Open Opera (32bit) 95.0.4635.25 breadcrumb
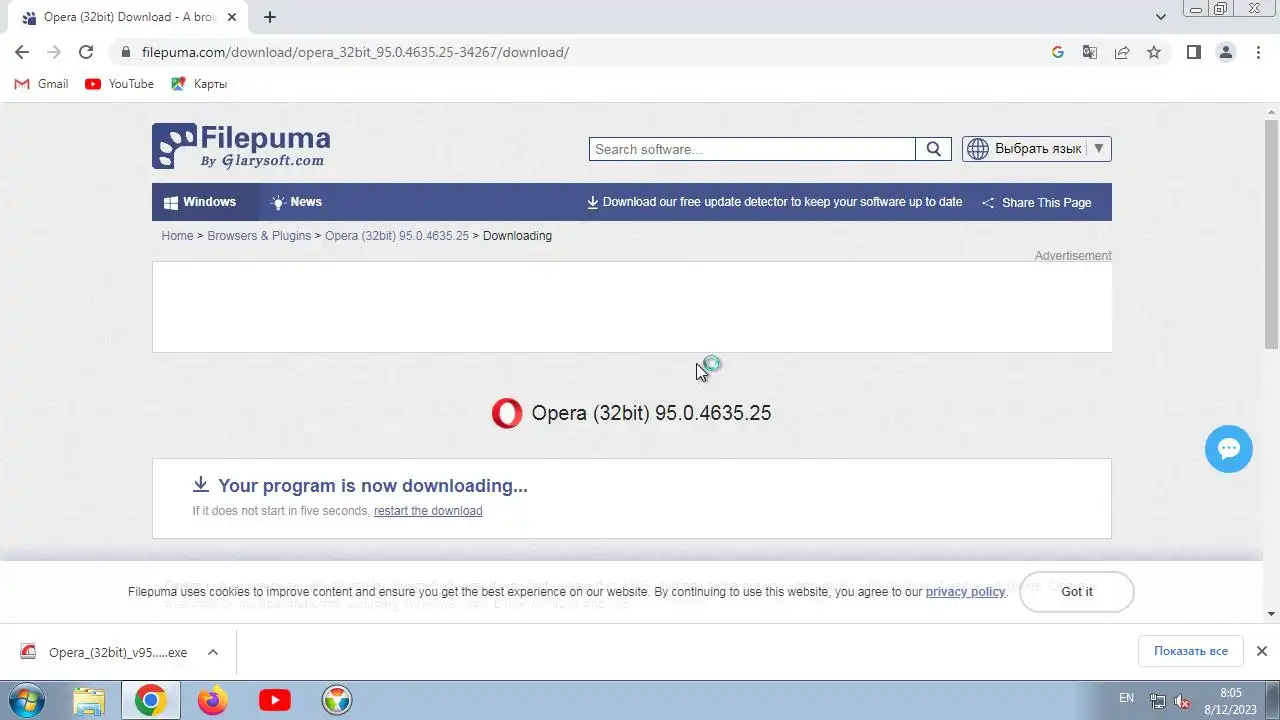This screenshot has width=1280, height=720. point(397,236)
